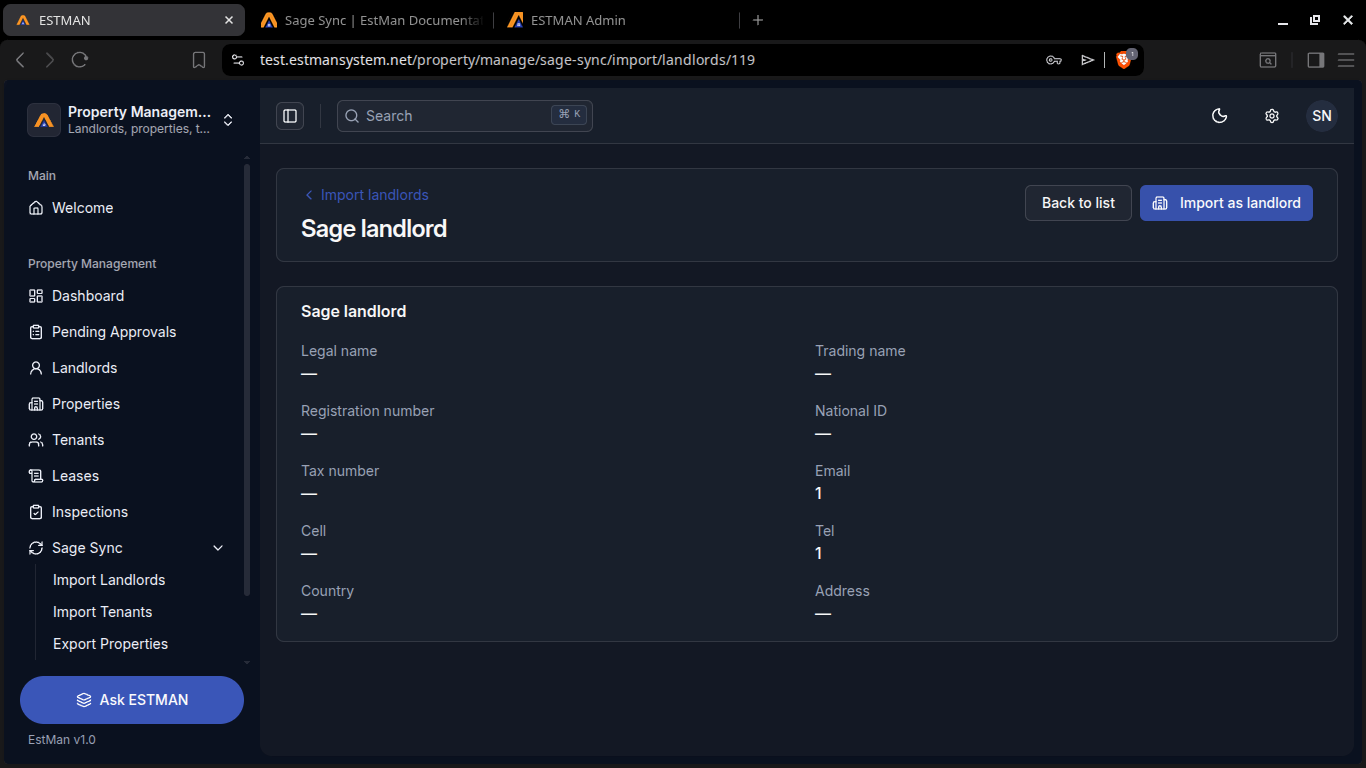Open settings via the gear icon
Image resolution: width=1366 pixels, height=768 pixels.
point(1272,116)
